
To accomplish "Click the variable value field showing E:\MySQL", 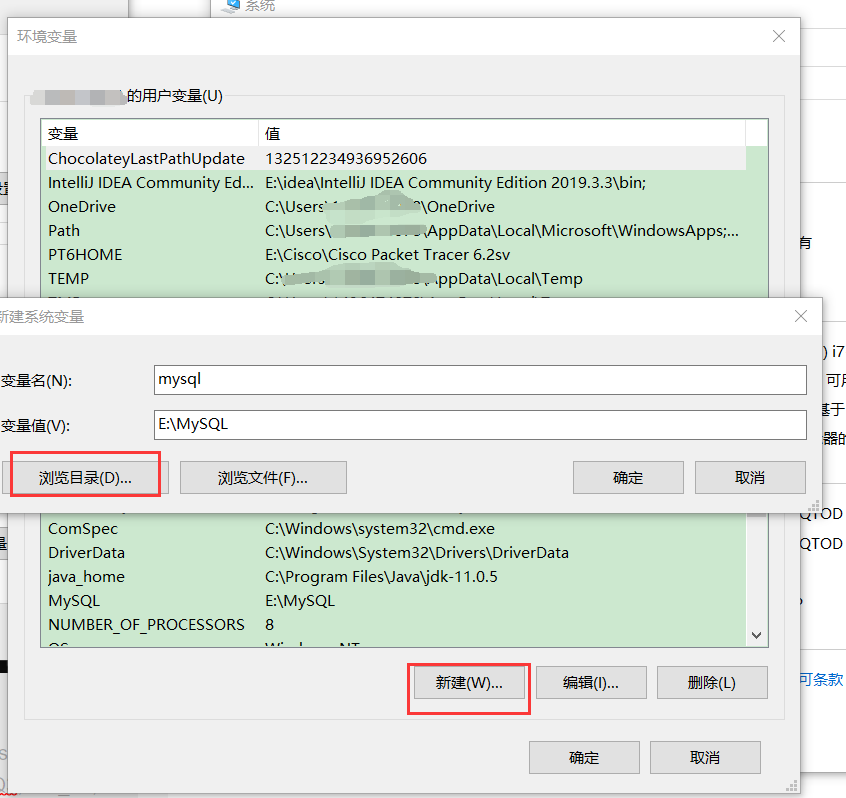I will 480,424.
